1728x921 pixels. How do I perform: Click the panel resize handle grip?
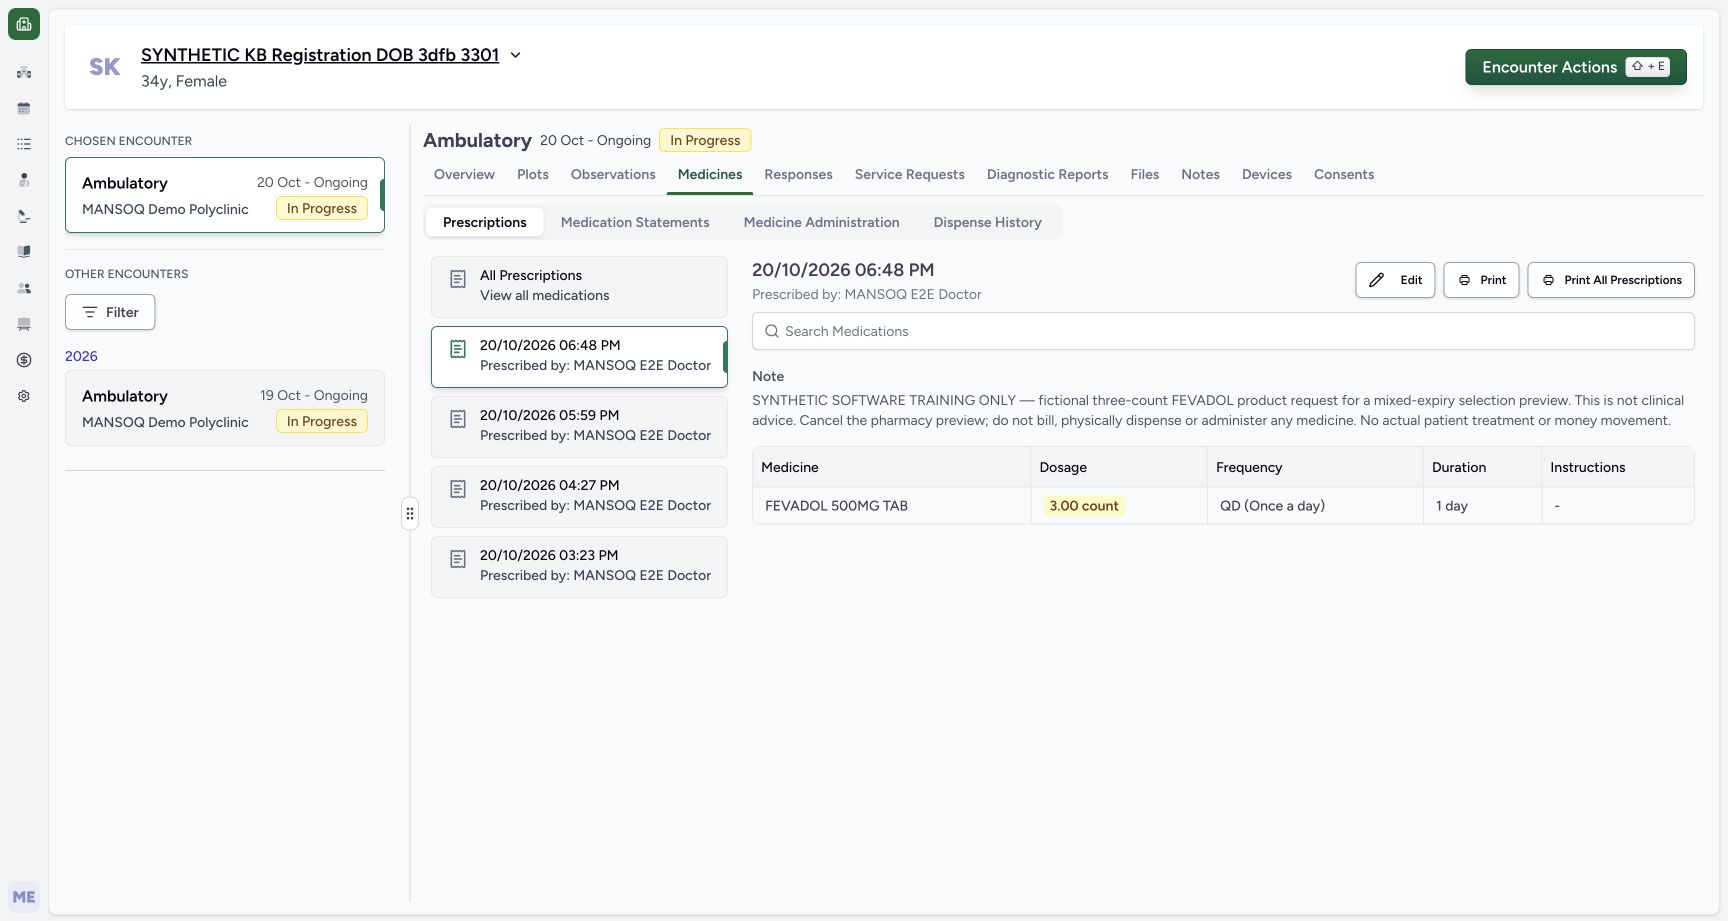click(x=410, y=513)
